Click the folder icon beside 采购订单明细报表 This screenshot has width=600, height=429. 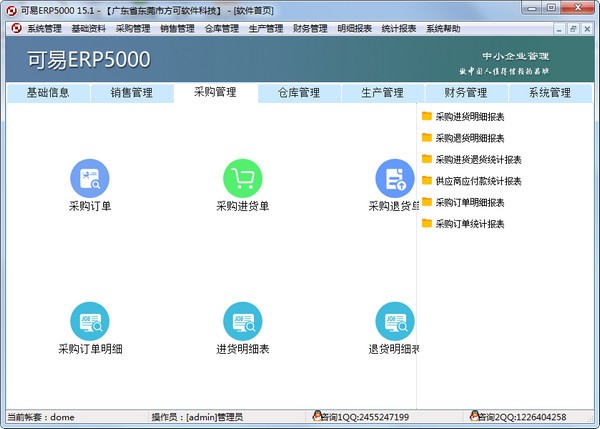(427, 202)
